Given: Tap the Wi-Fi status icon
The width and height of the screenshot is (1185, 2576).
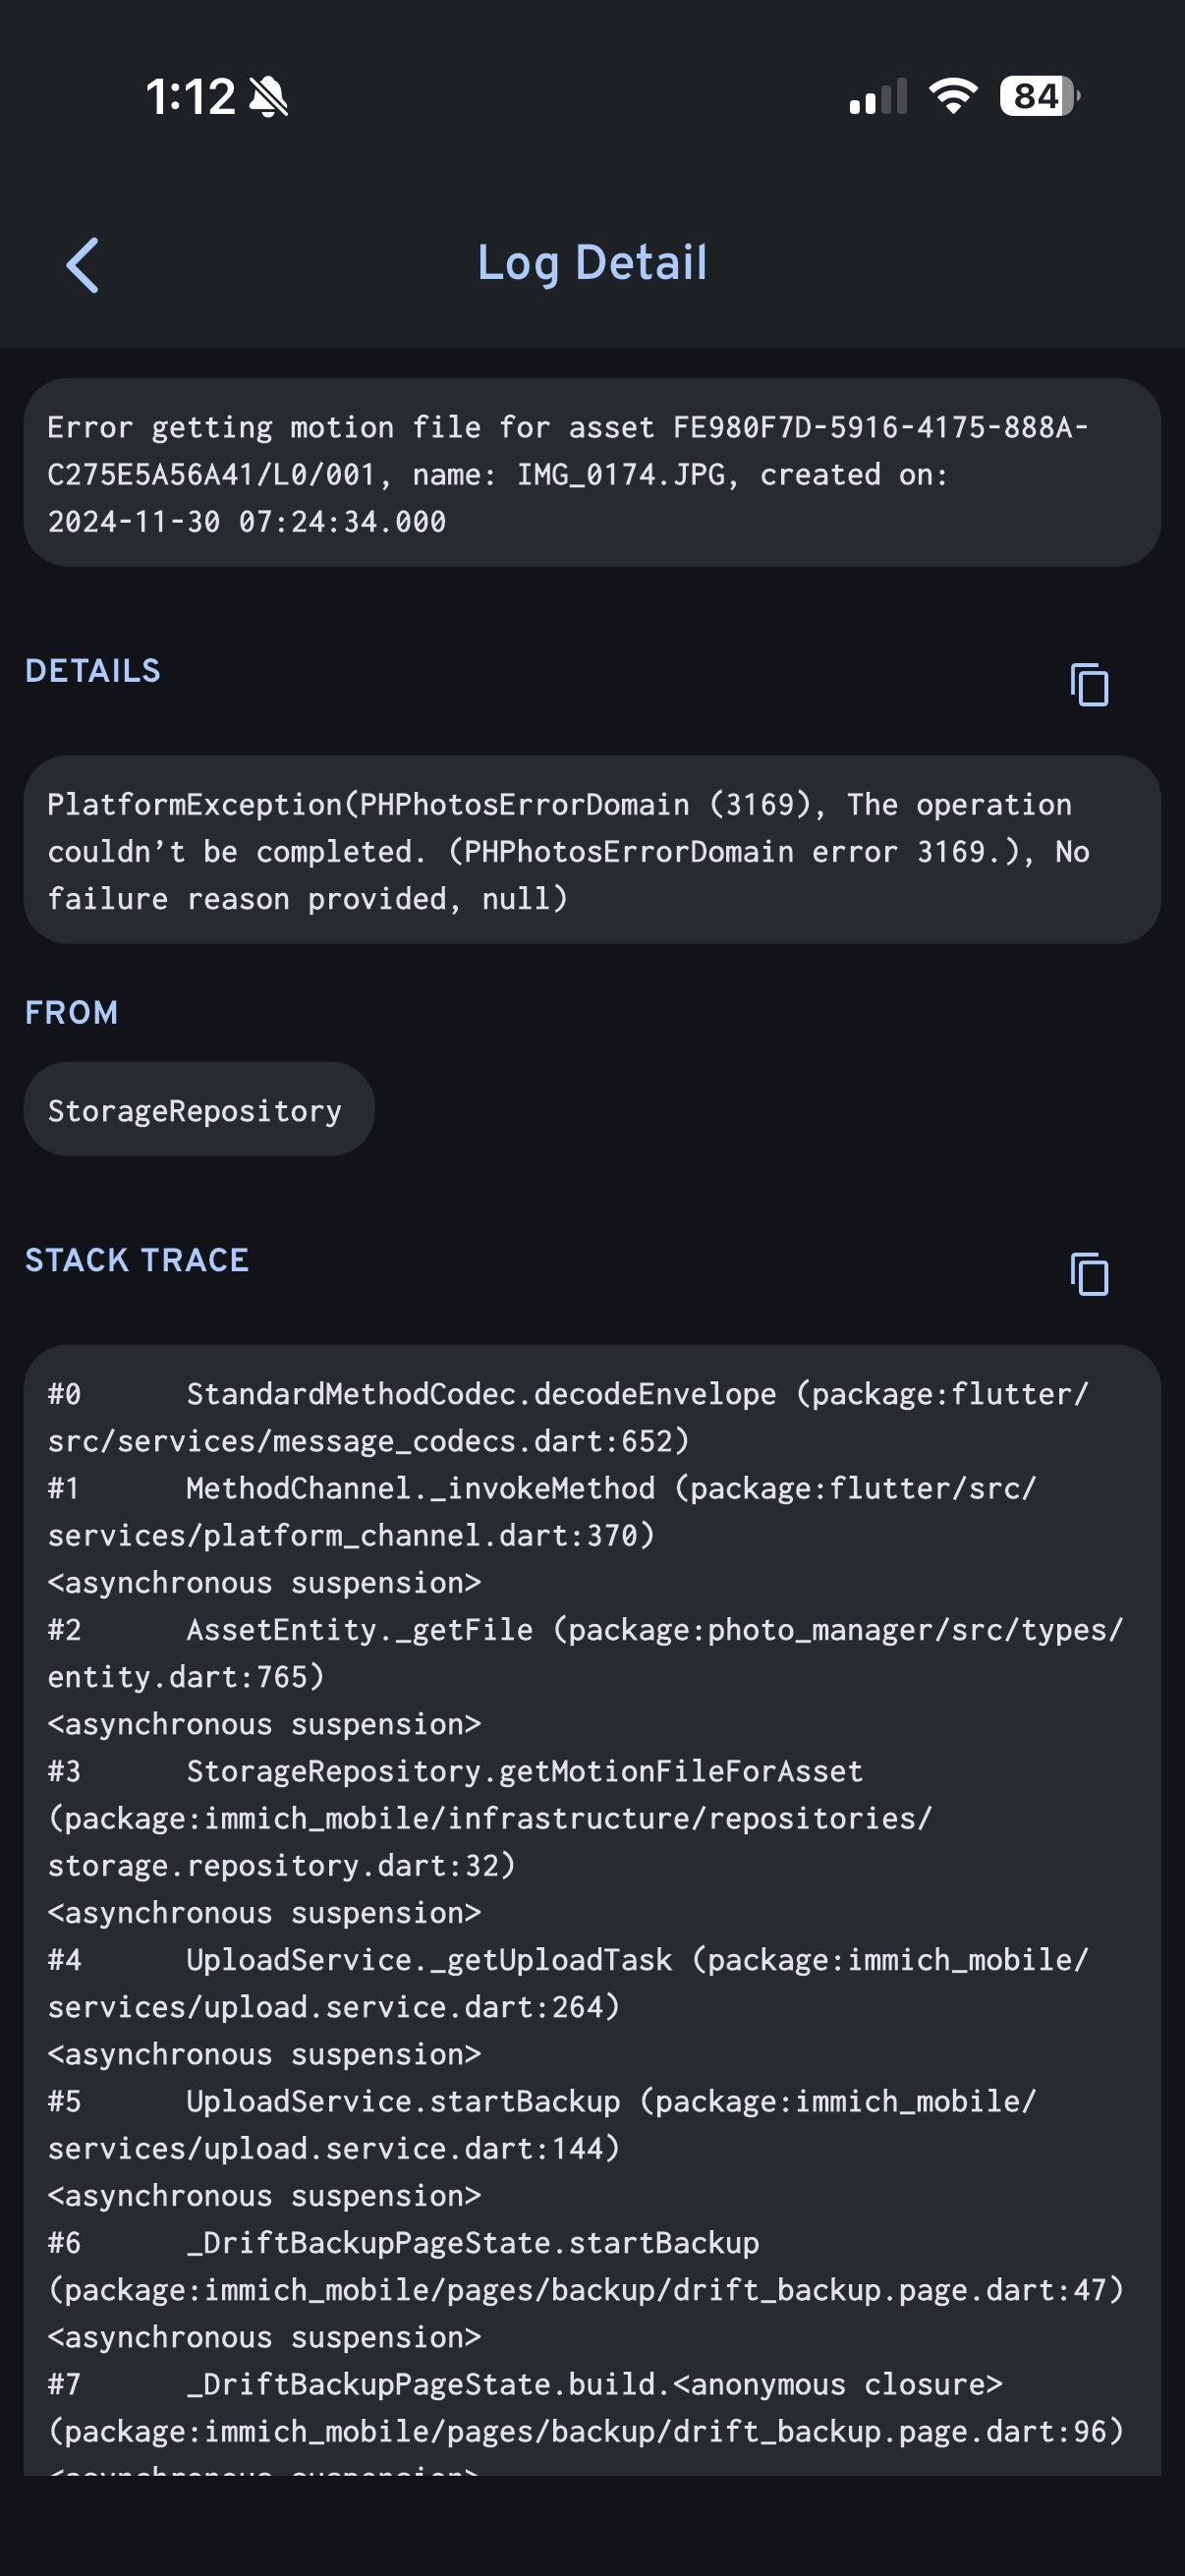Looking at the screenshot, I should [x=953, y=96].
